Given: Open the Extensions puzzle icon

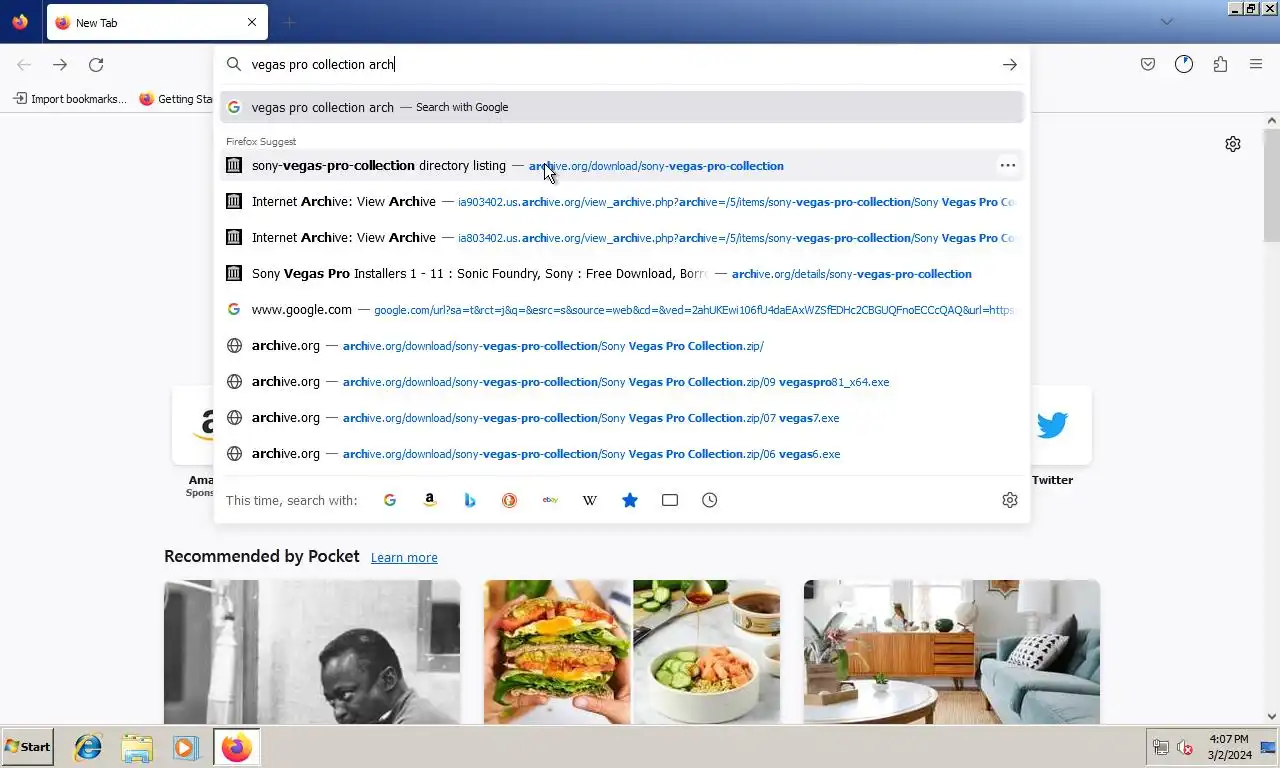Looking at the screenshot, I should [x=1220, y=64].
